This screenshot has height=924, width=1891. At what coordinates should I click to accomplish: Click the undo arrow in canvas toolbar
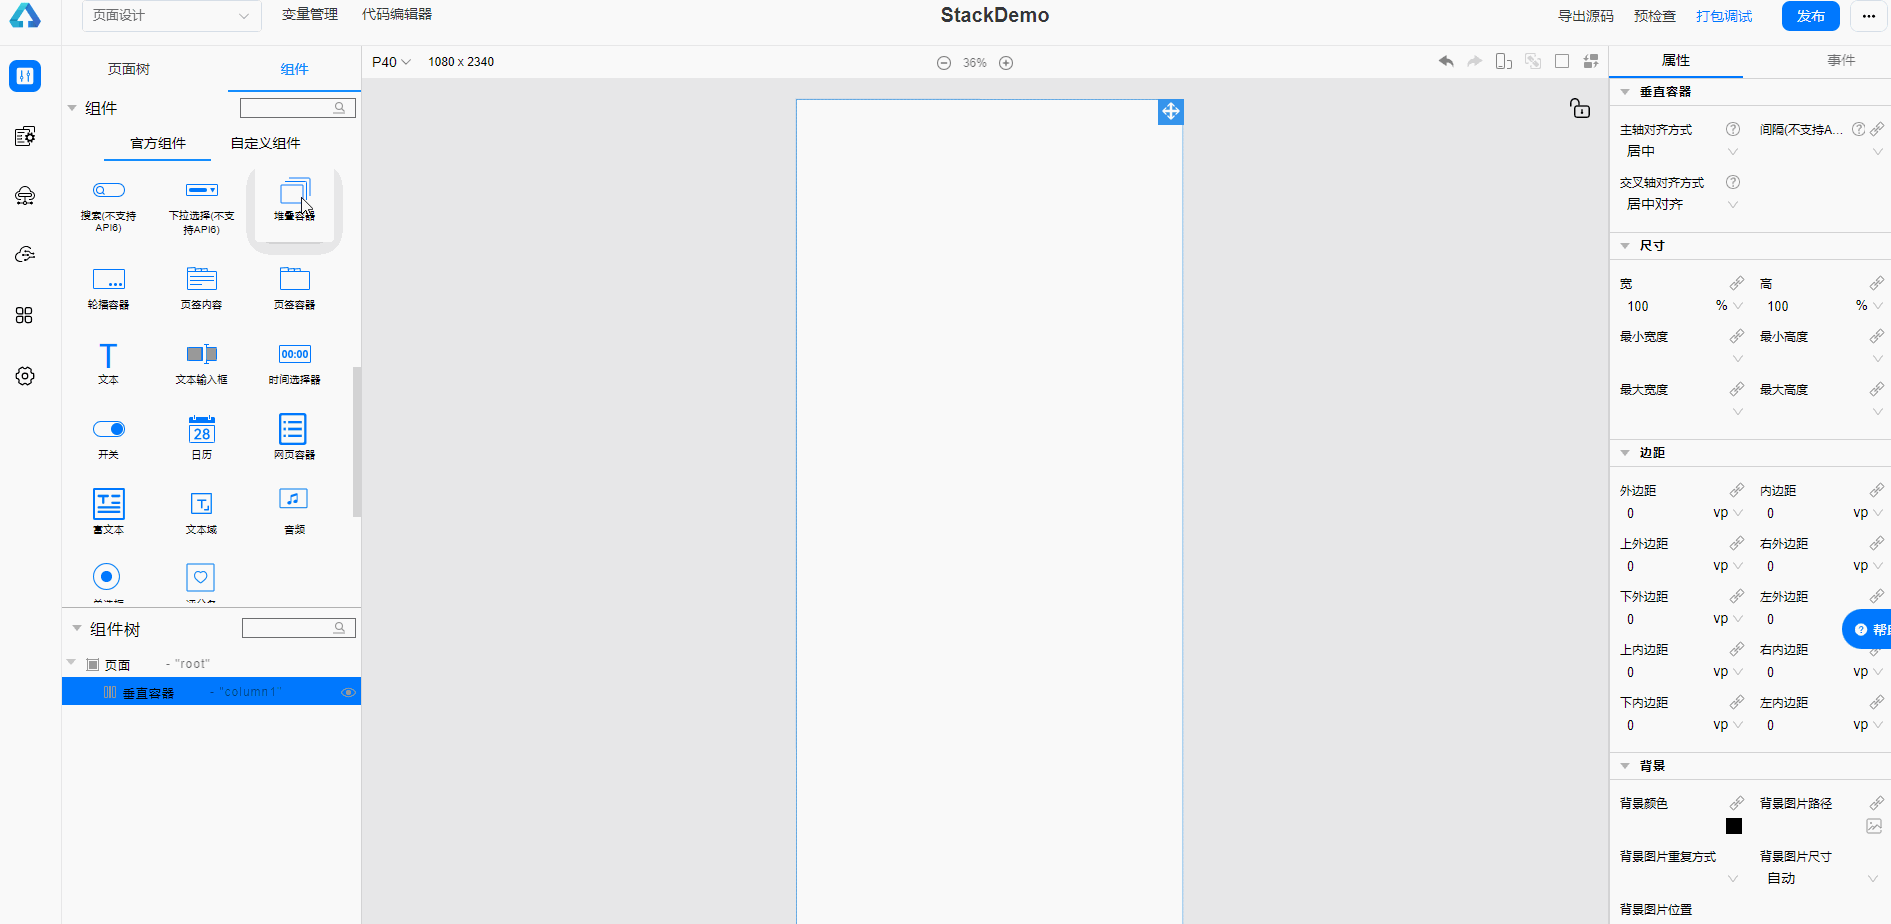coord(1446,61)
